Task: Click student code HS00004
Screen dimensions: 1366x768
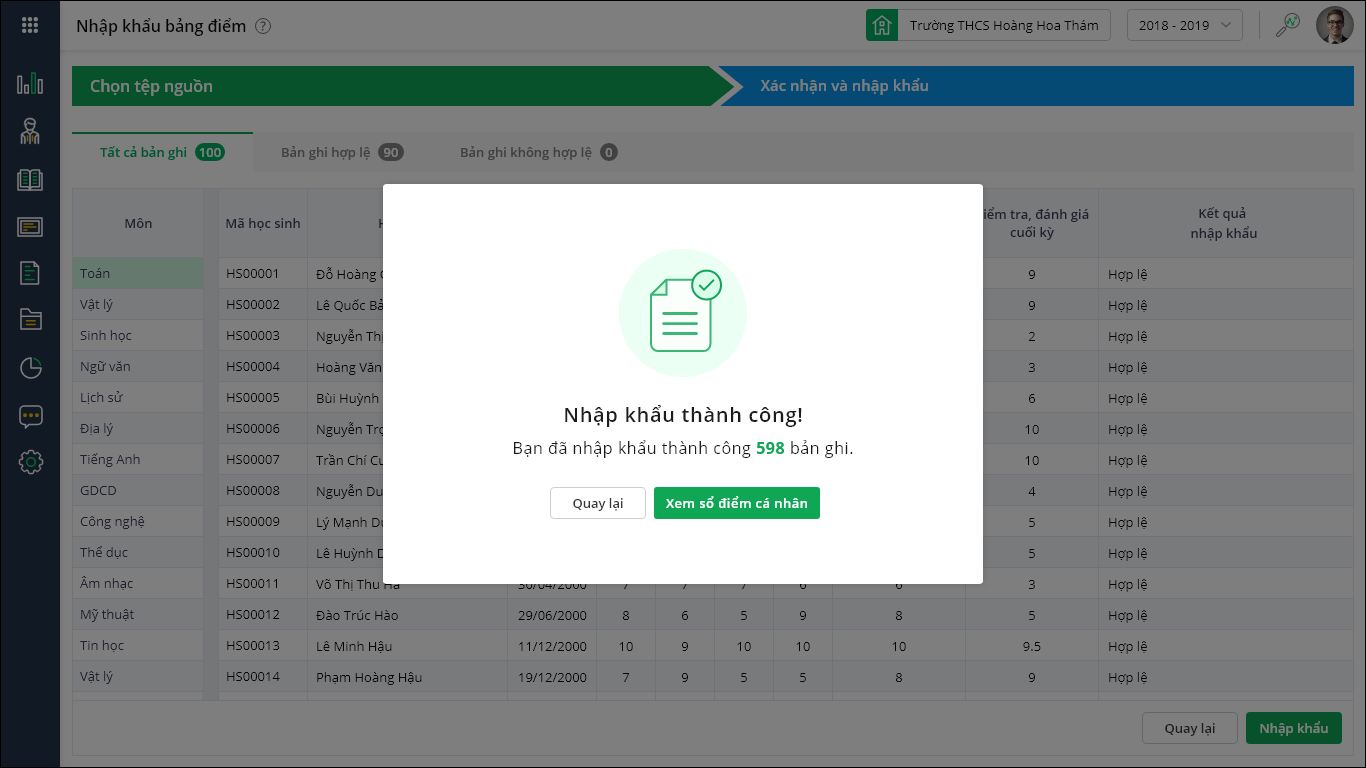Action: 253,367
